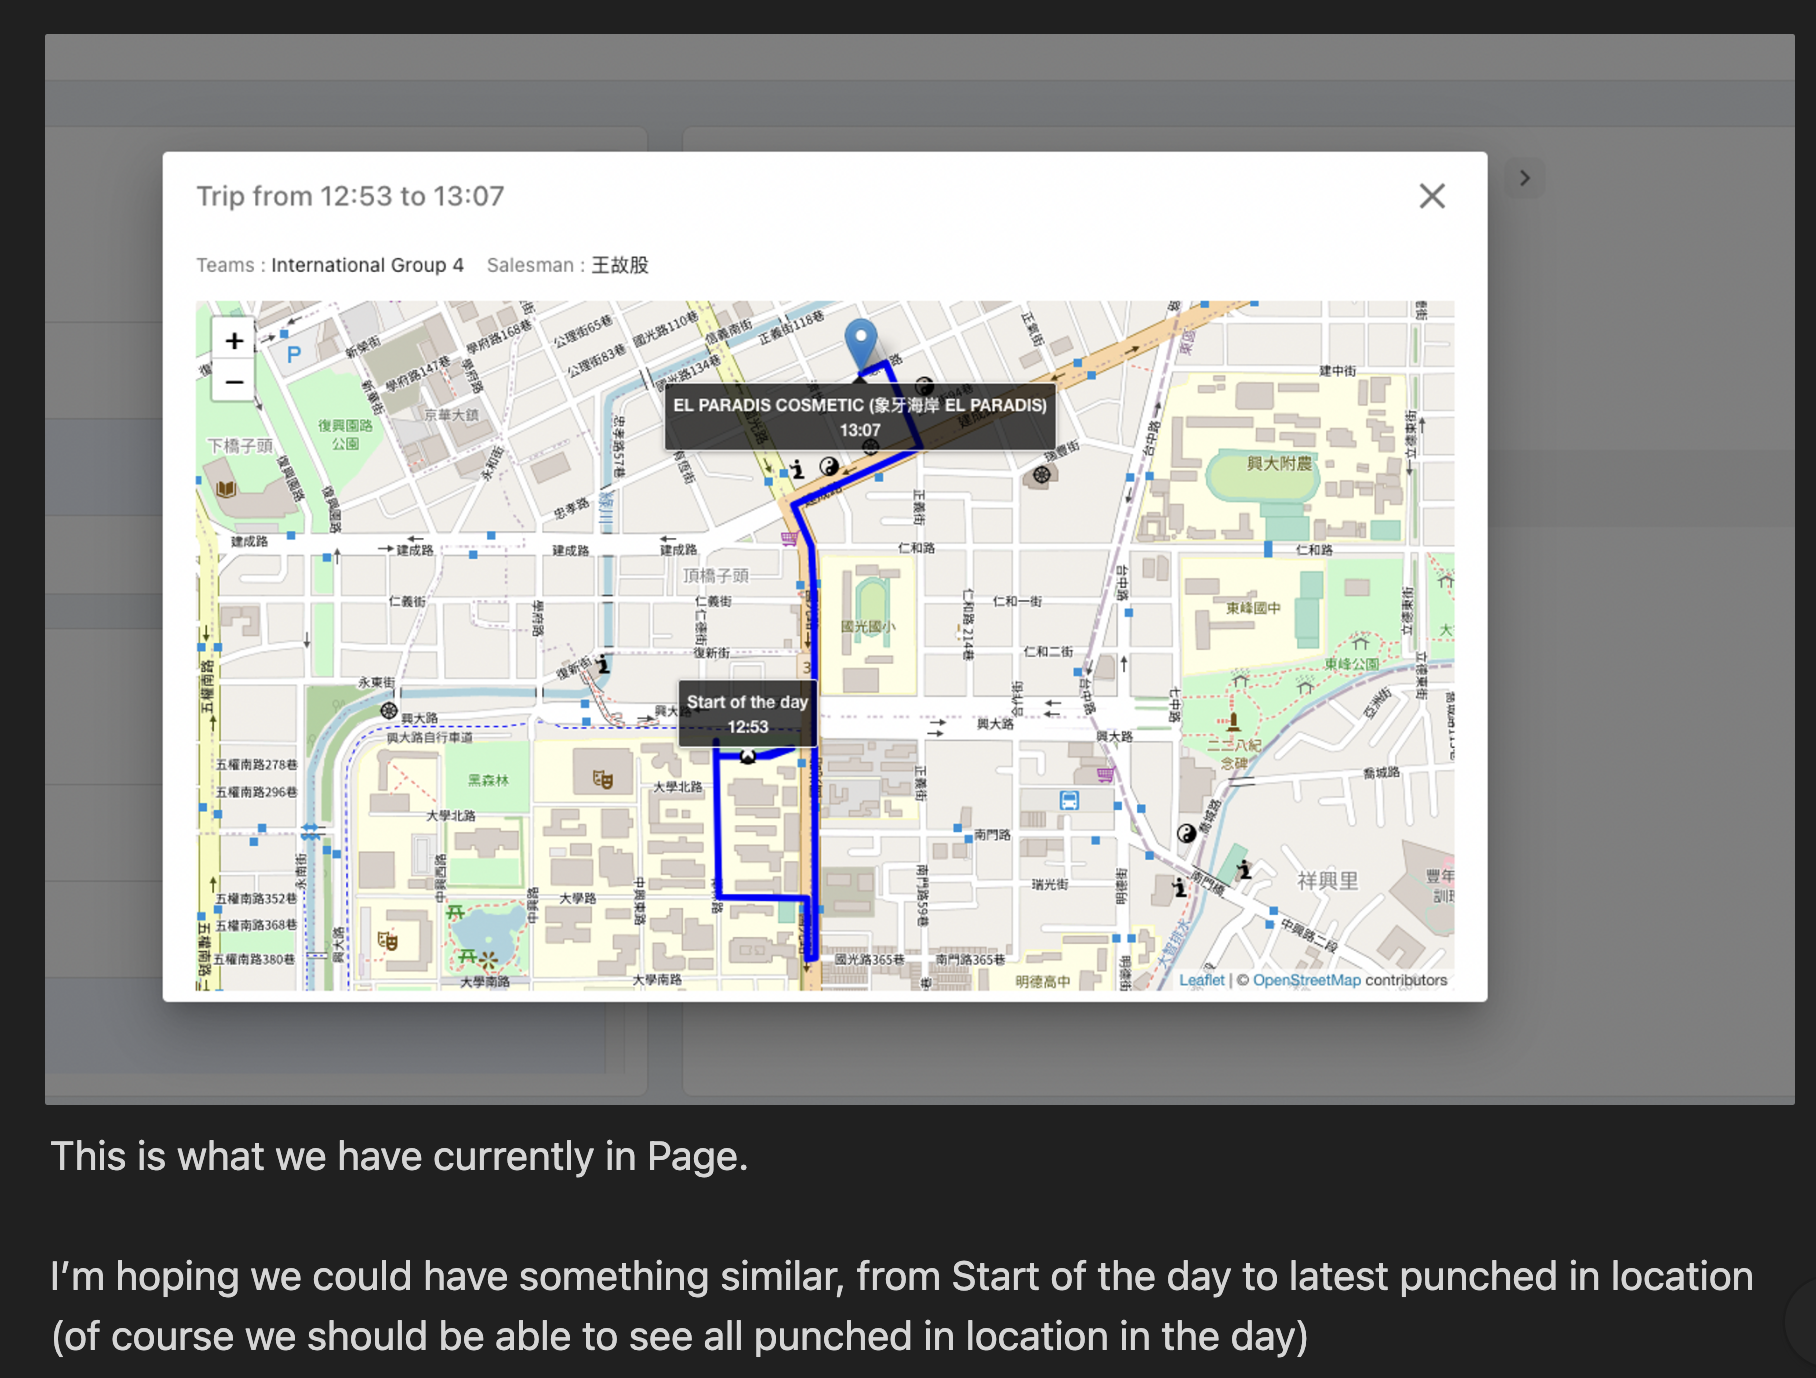Viewport: 1816px width, 1378px height.
Task: Select the Start of the day 12:53 popup
Action: pos(747,714)
